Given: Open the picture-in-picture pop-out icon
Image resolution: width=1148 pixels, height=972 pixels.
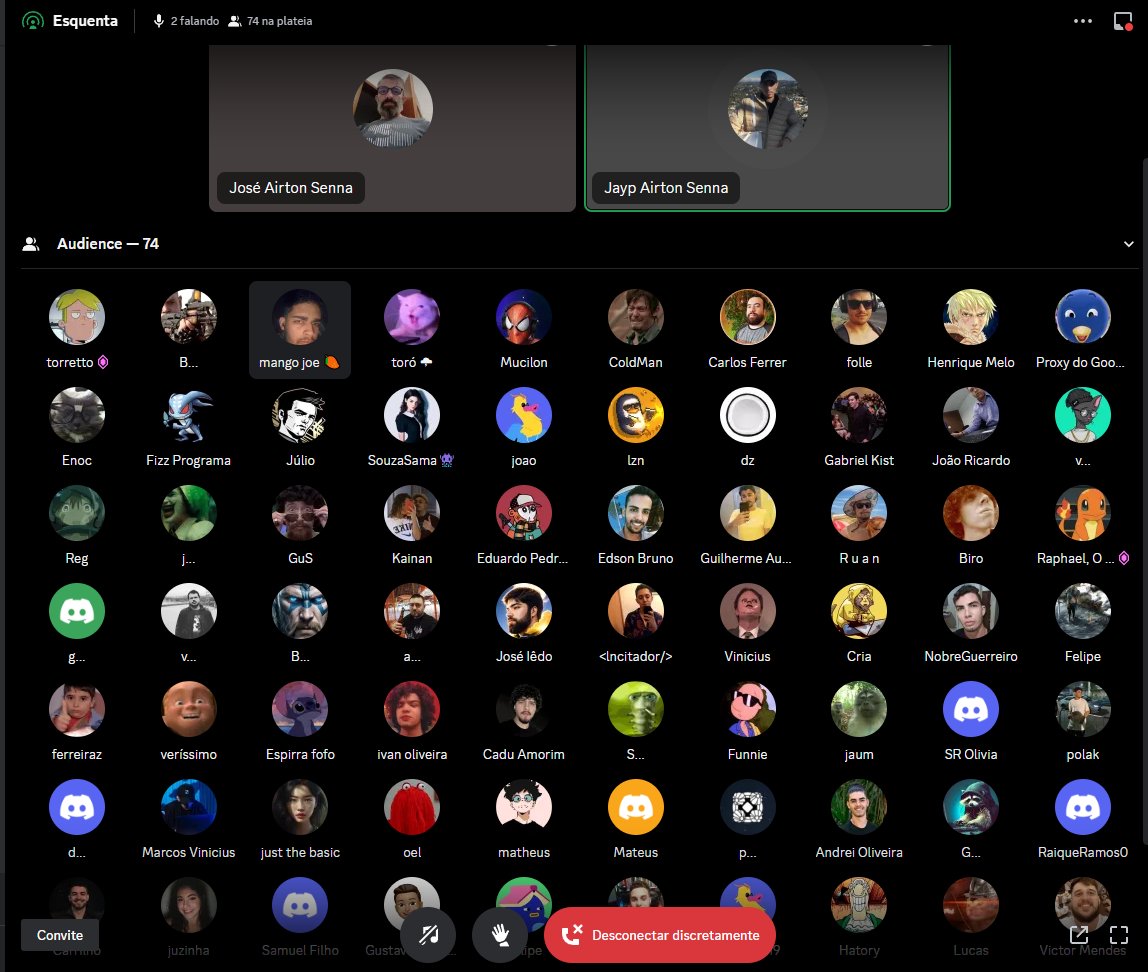Looking at the screenshot, I should [x=1079, y=934].
